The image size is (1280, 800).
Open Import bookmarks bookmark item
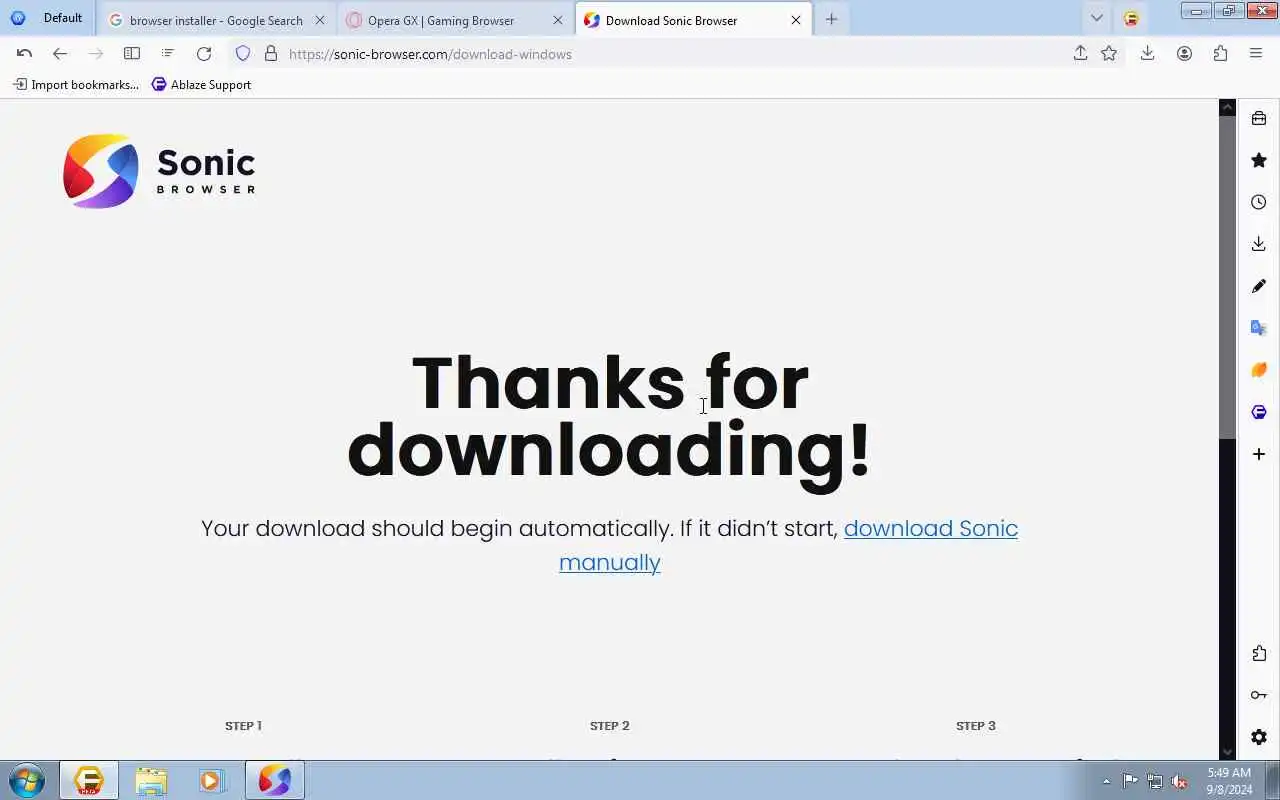(76, 85)
